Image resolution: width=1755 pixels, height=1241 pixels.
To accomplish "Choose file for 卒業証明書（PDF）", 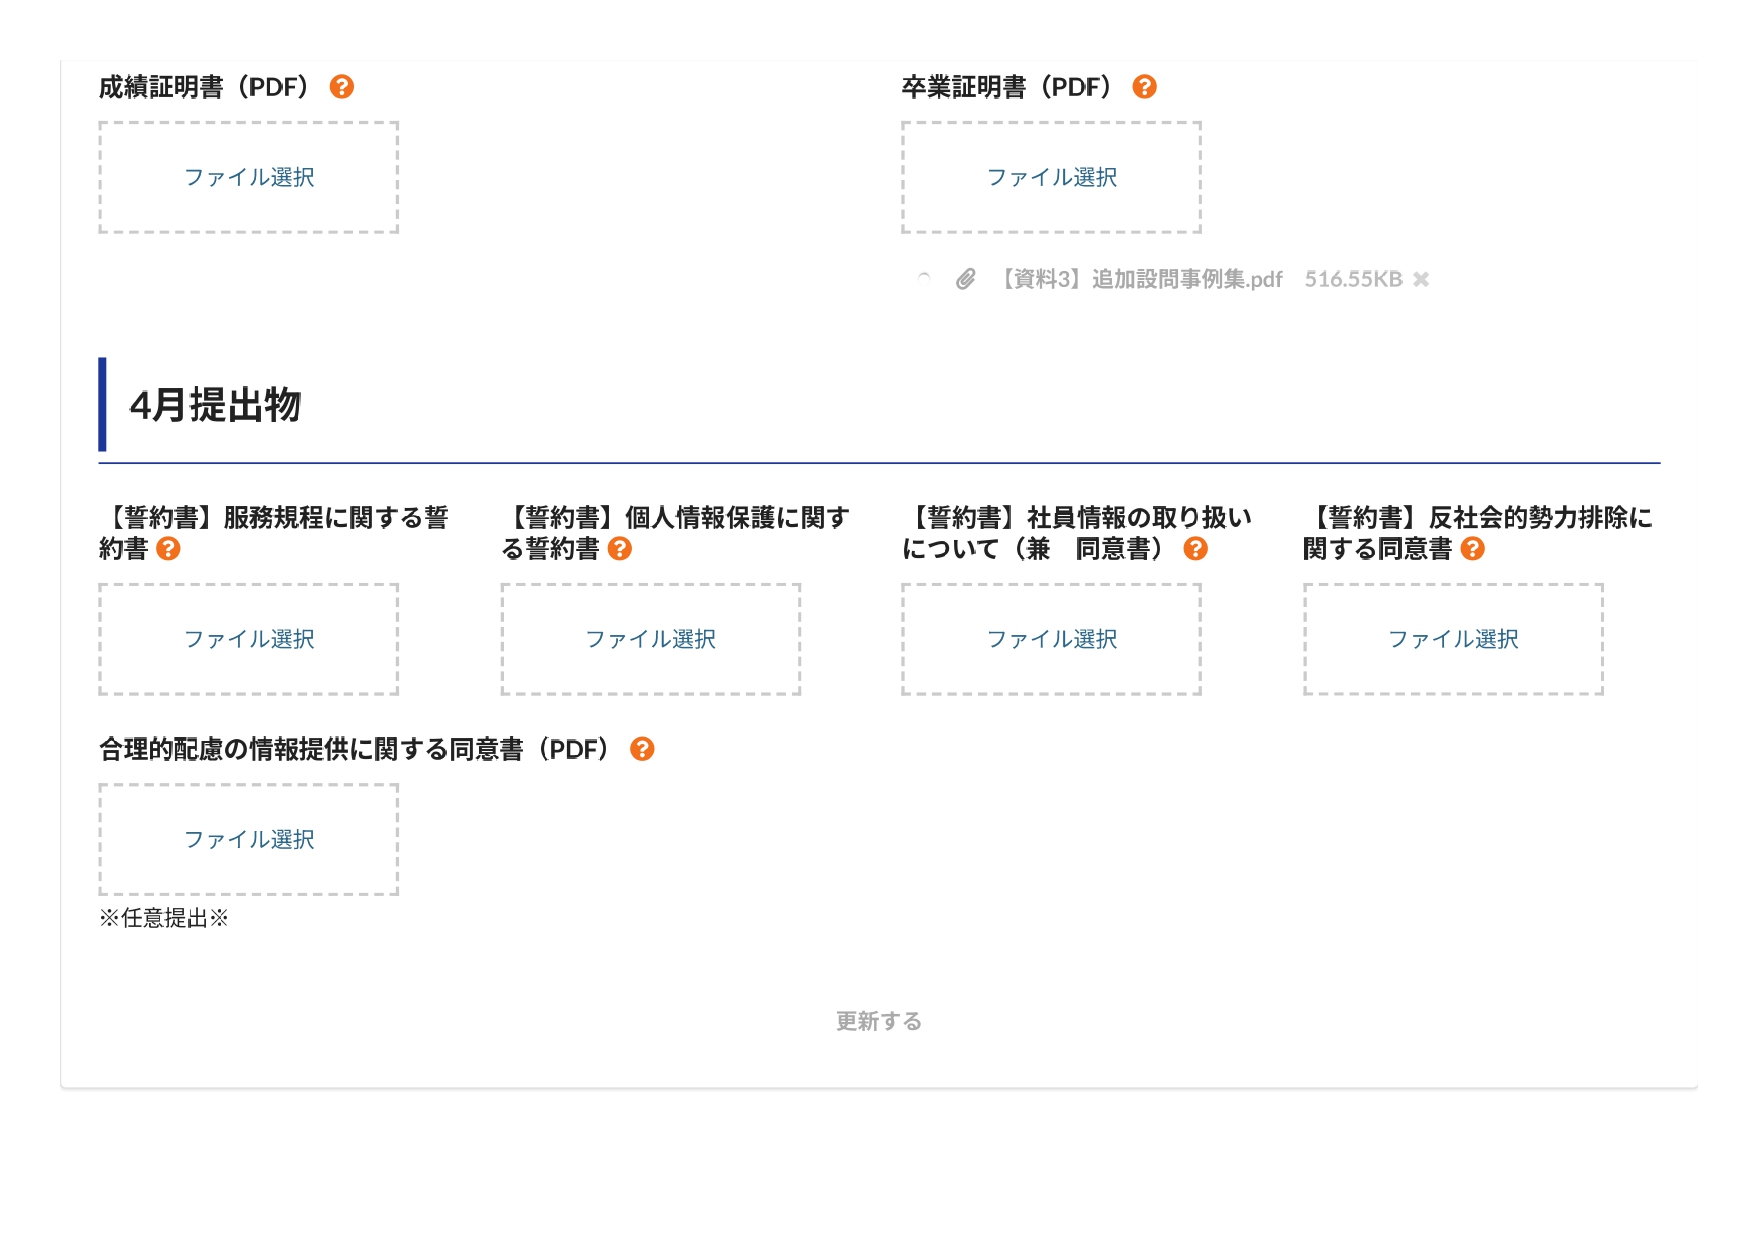I will (1051, 178).
